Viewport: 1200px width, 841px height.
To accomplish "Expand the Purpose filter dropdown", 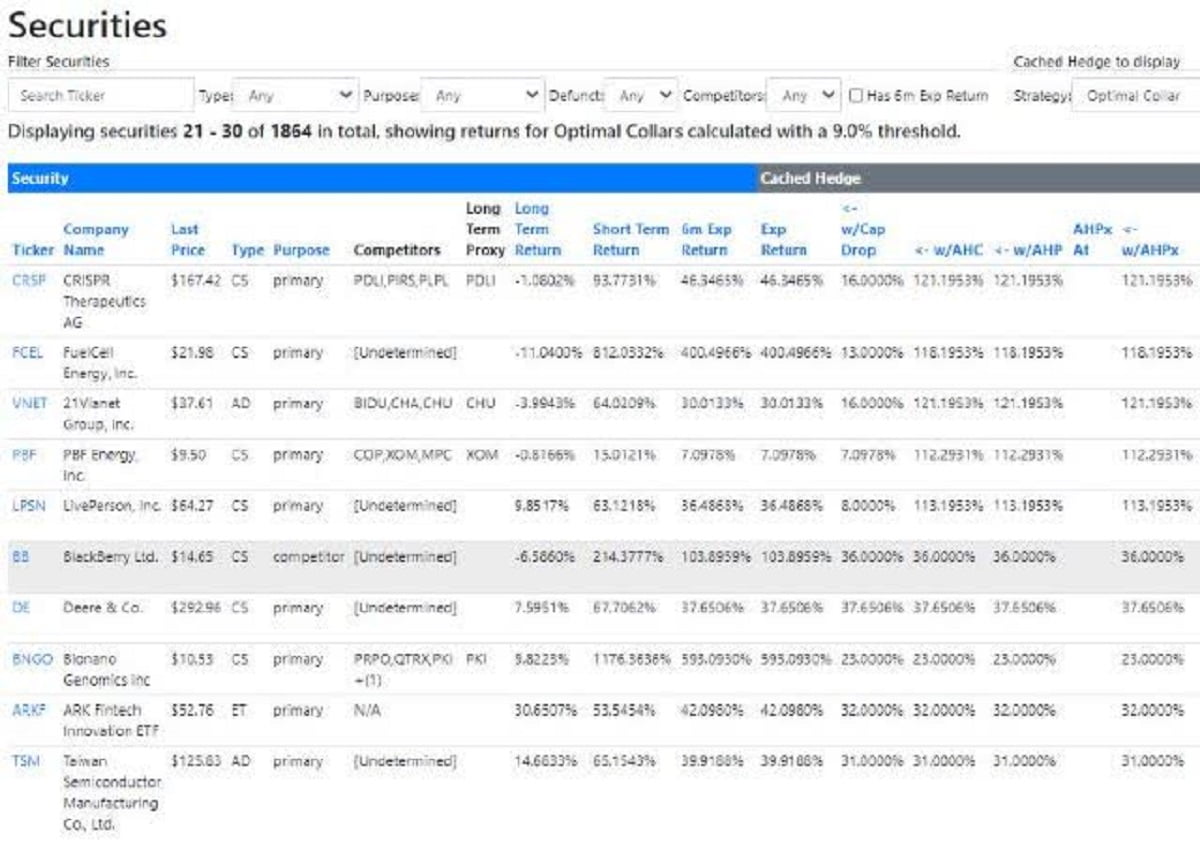I will (483, 96).
